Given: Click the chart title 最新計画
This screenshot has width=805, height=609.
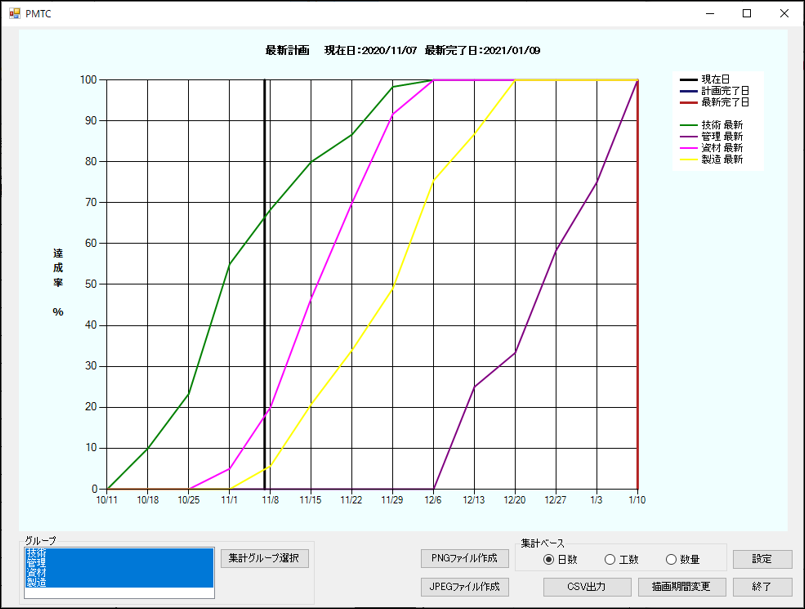Looking at the screenshot, I should [x=287, y=50].
